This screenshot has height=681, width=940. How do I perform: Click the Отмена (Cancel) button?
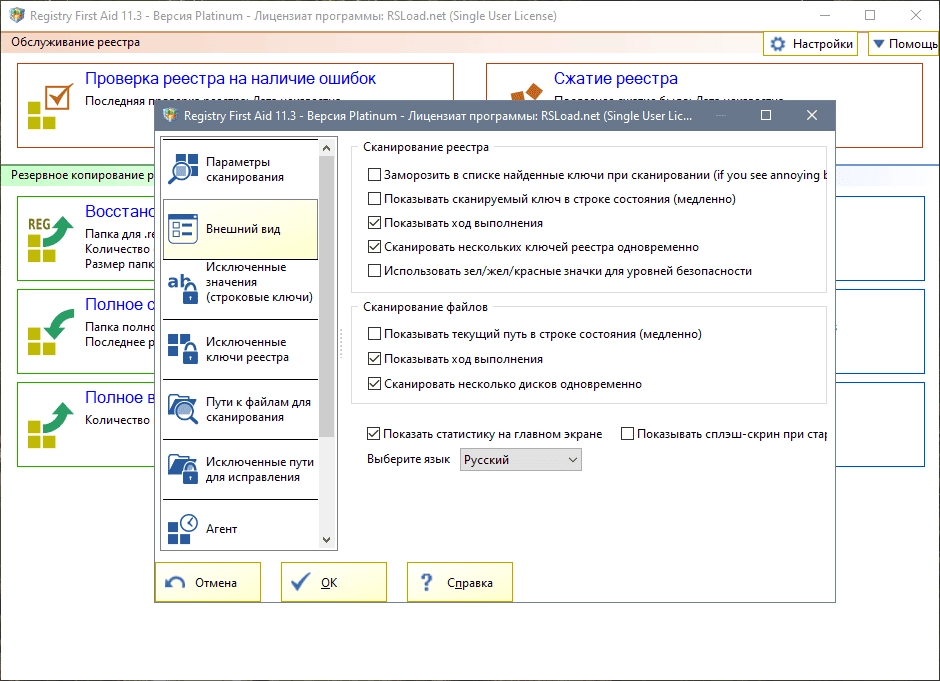pyautogui.click(x=208, y=582)
